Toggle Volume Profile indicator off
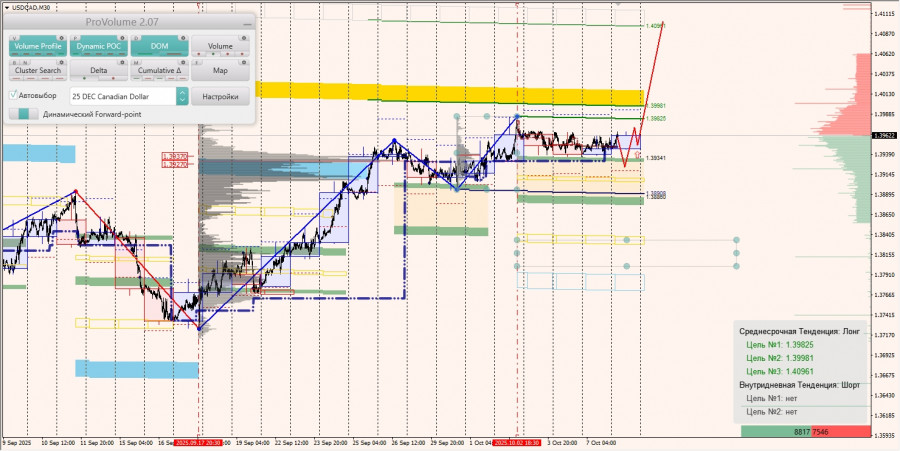 (x=38, y=46)
